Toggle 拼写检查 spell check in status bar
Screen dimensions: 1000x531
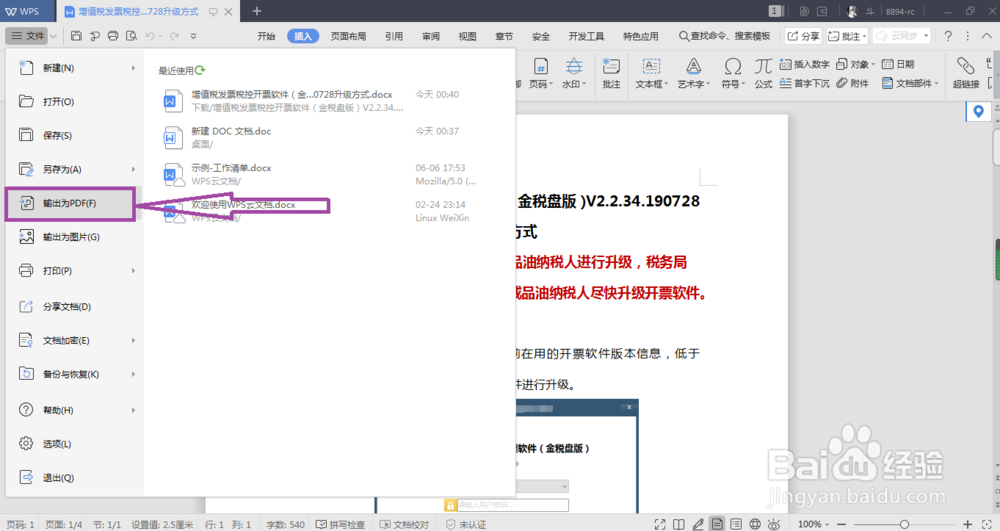click(x=341, y=524)
